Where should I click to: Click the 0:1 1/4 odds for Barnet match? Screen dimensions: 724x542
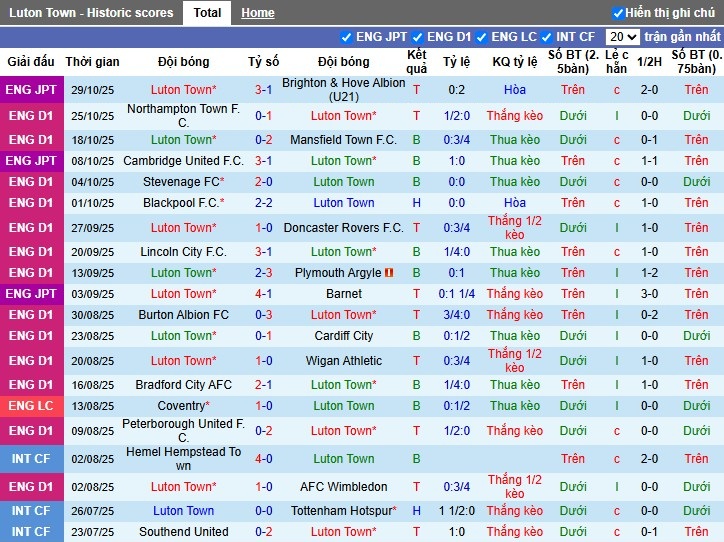tap(456, 294)
